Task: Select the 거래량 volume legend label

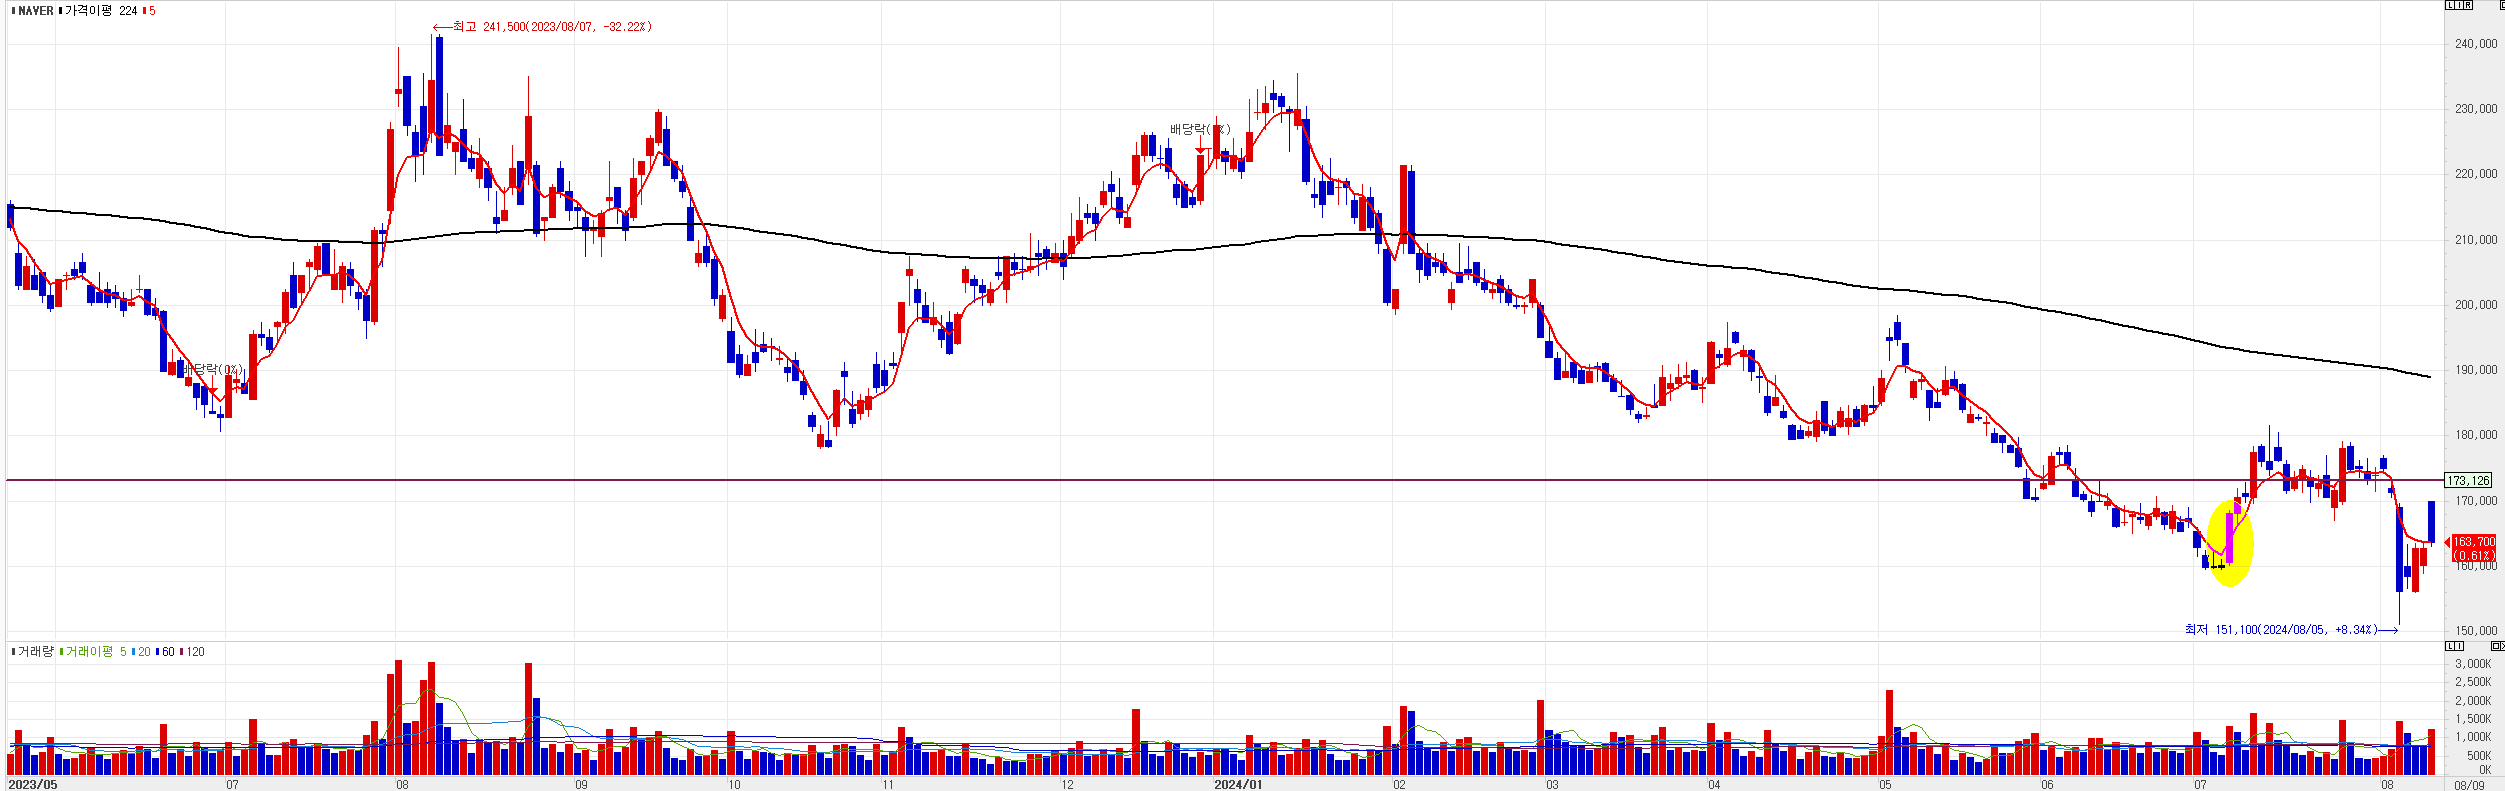Action: click(32, 652)
